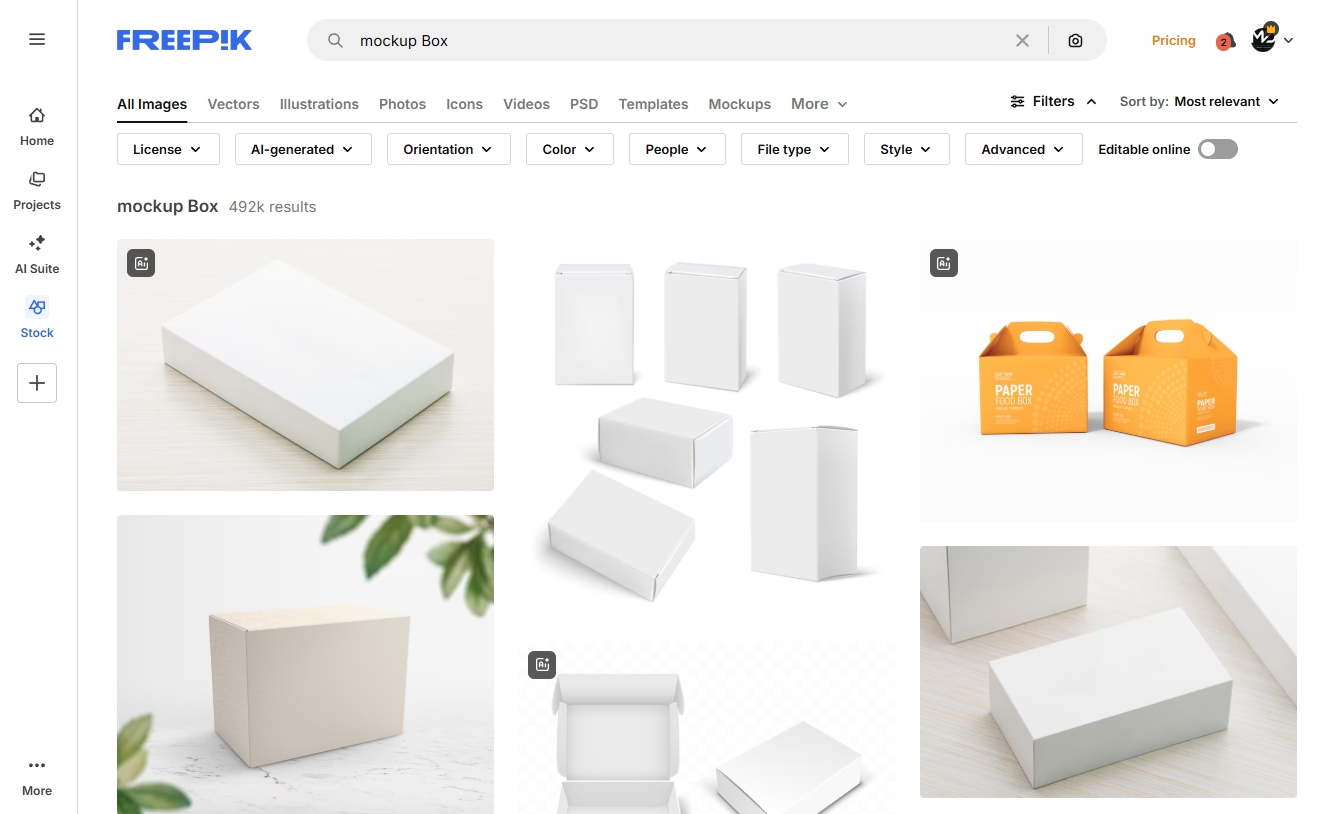This screenshot has width=1332, height=814.
Task: Click the Stock icon in the sidebar
Action: click(37, 308)
